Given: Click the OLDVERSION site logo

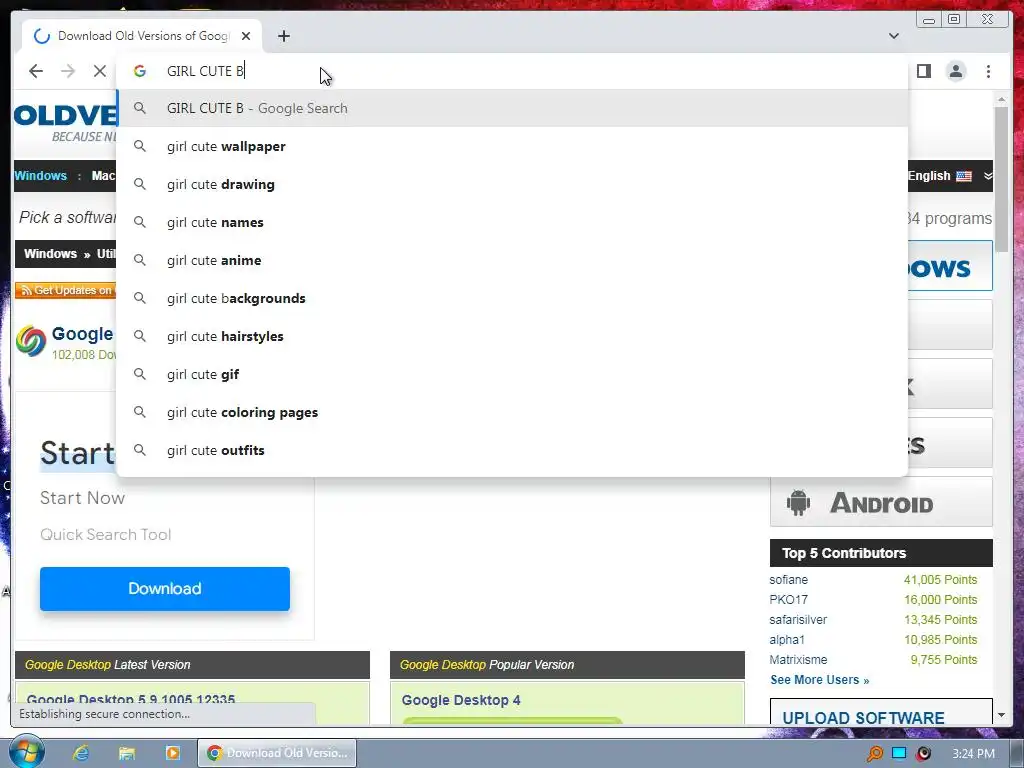Looking at the screenshot, I should click(x=65, y=116).
